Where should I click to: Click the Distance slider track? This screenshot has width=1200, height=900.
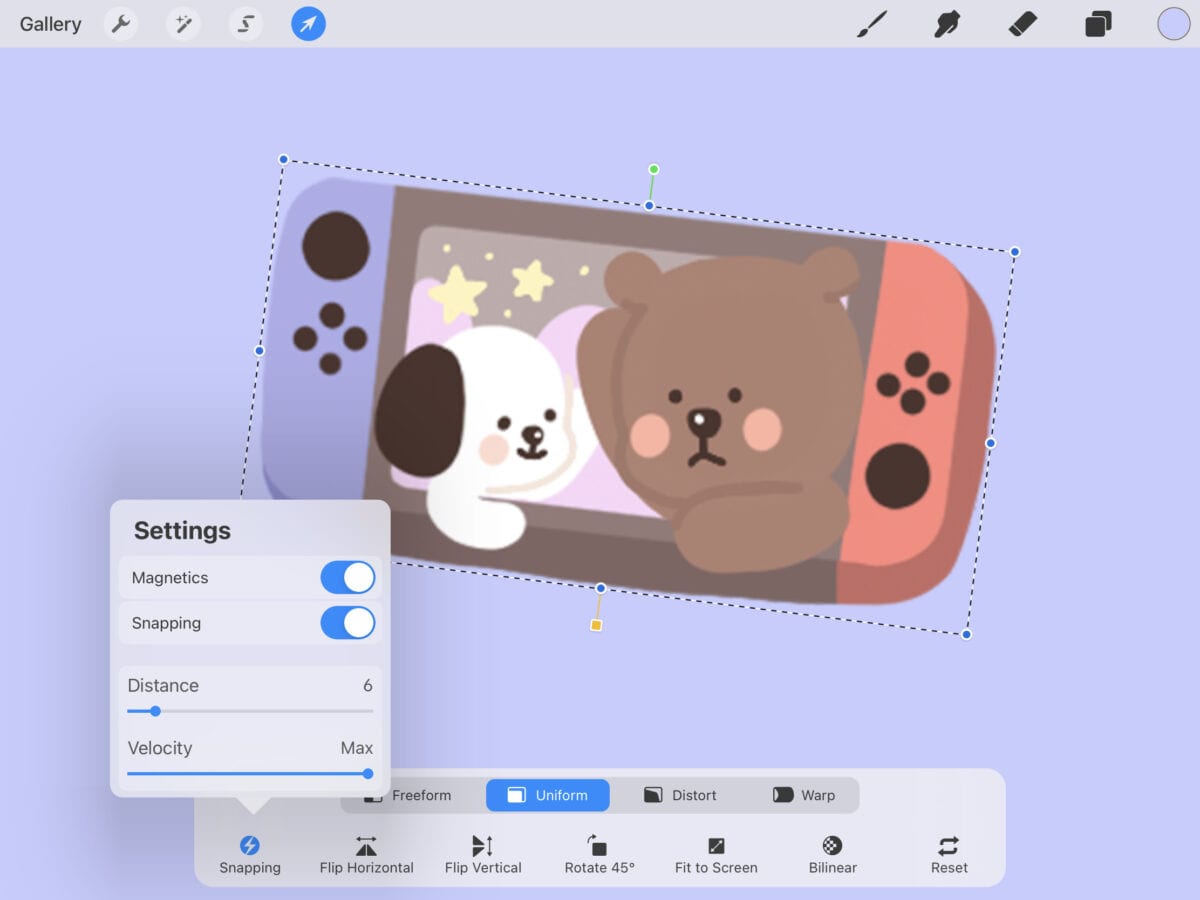click(x=250, y=711)
